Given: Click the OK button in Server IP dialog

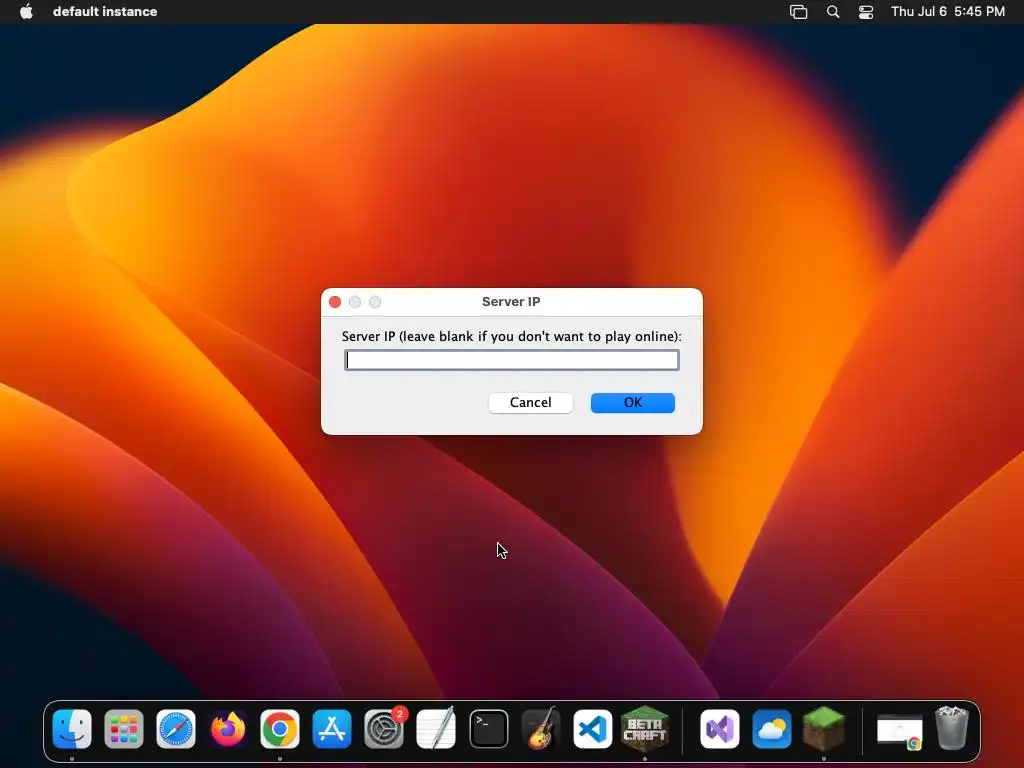Looking at the screenshot, I should tap(632, 402).
